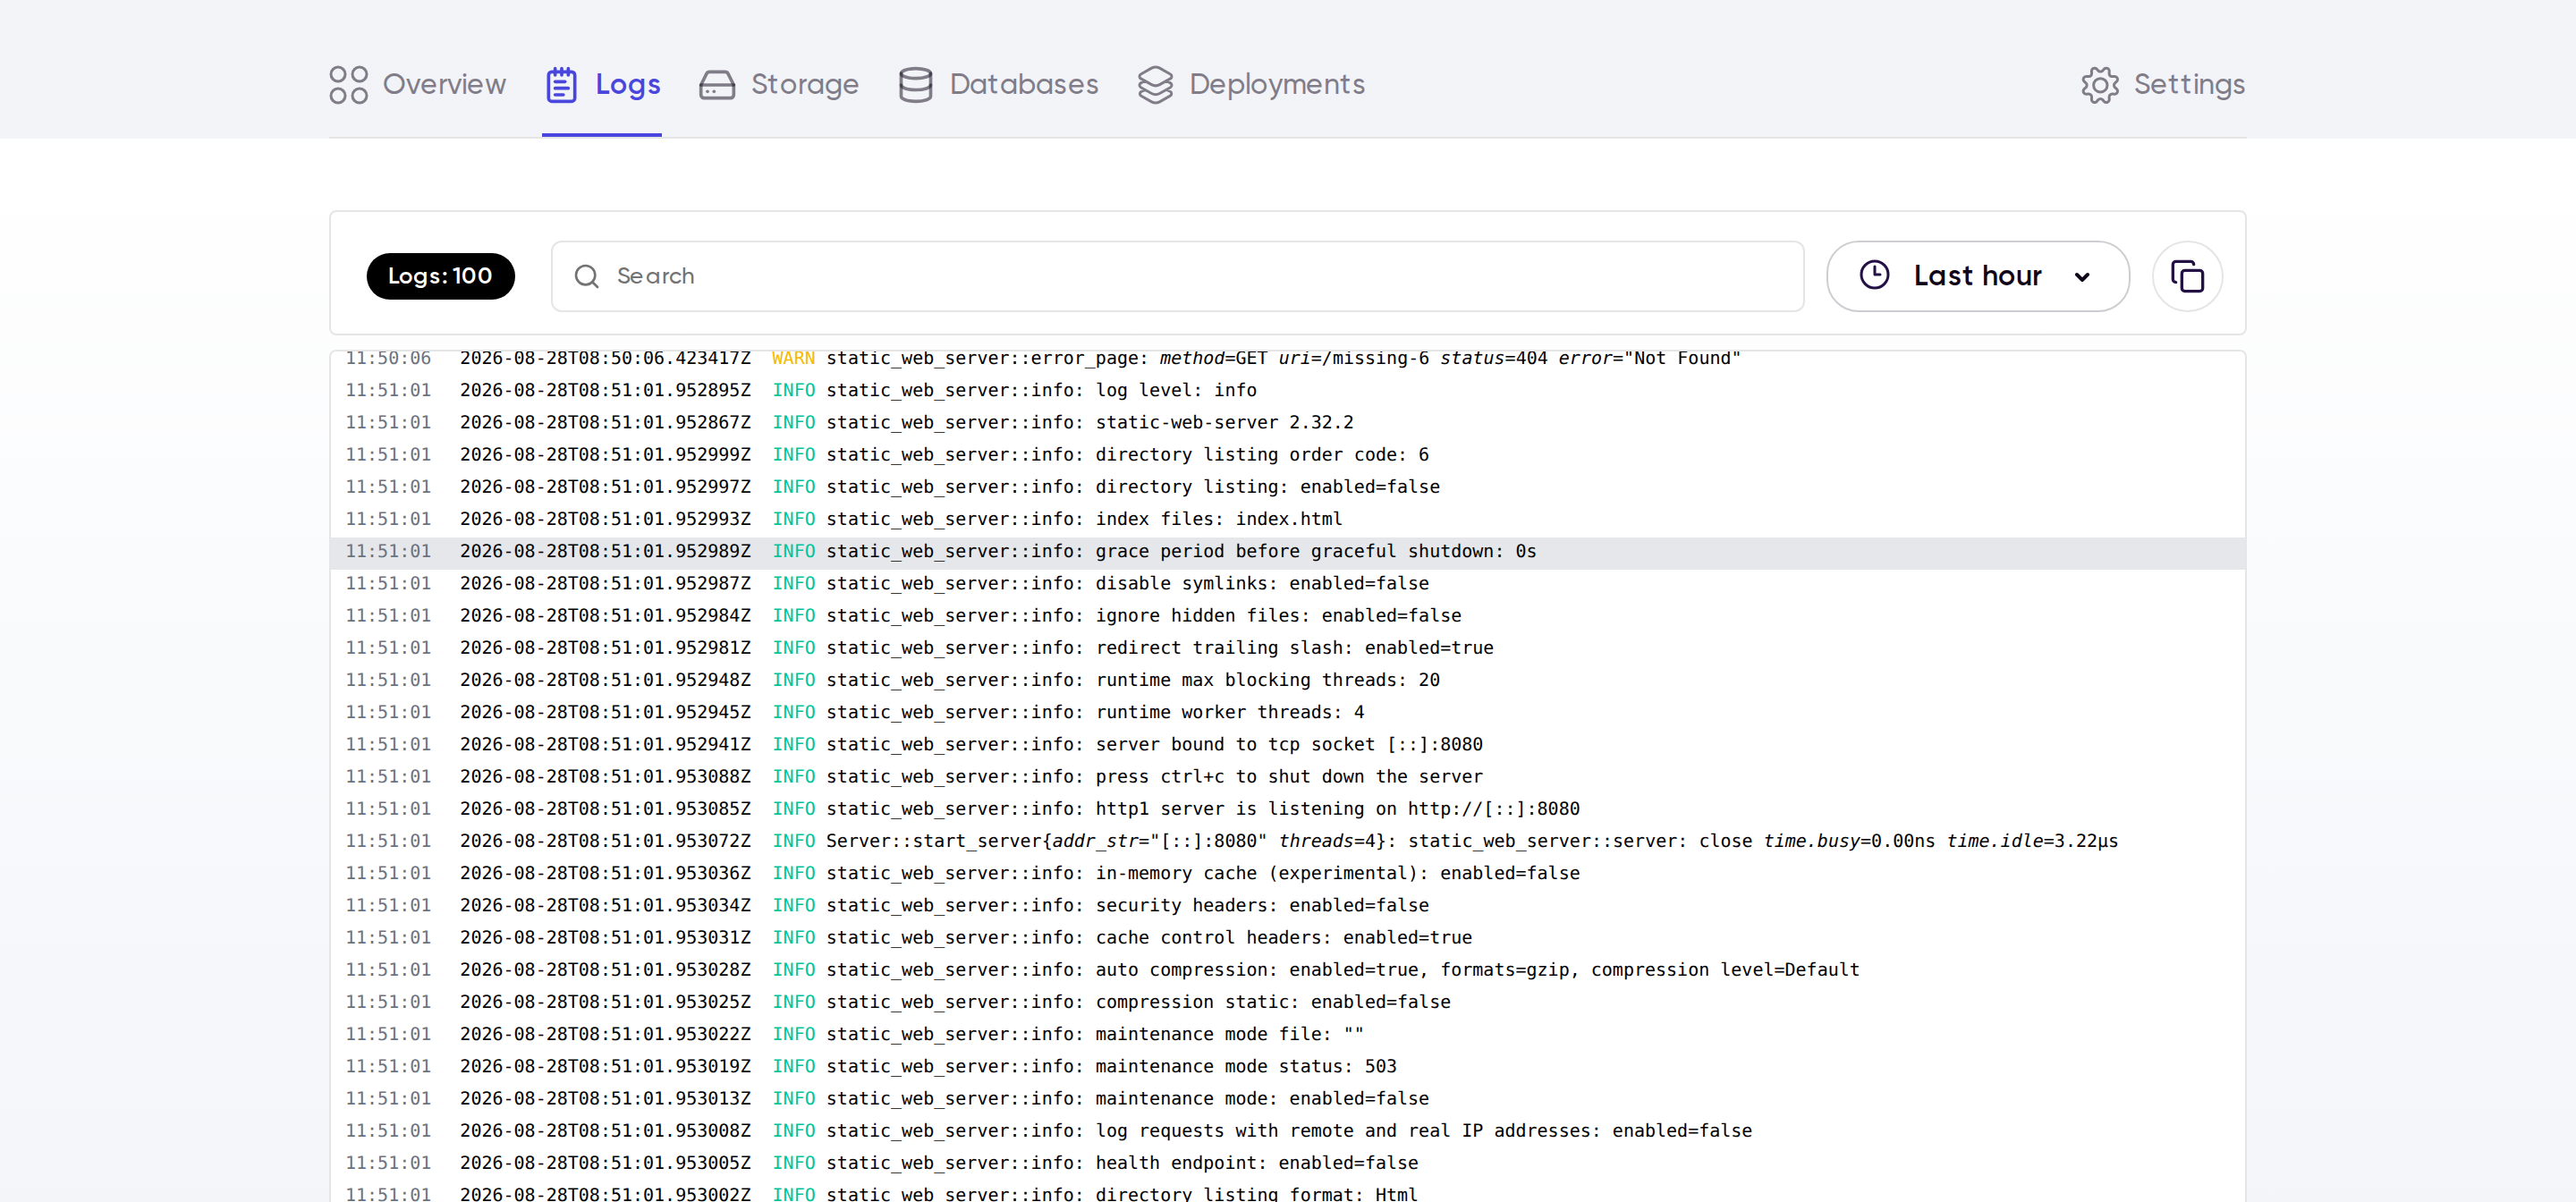Click the 11:50:06 time cell

388,358
